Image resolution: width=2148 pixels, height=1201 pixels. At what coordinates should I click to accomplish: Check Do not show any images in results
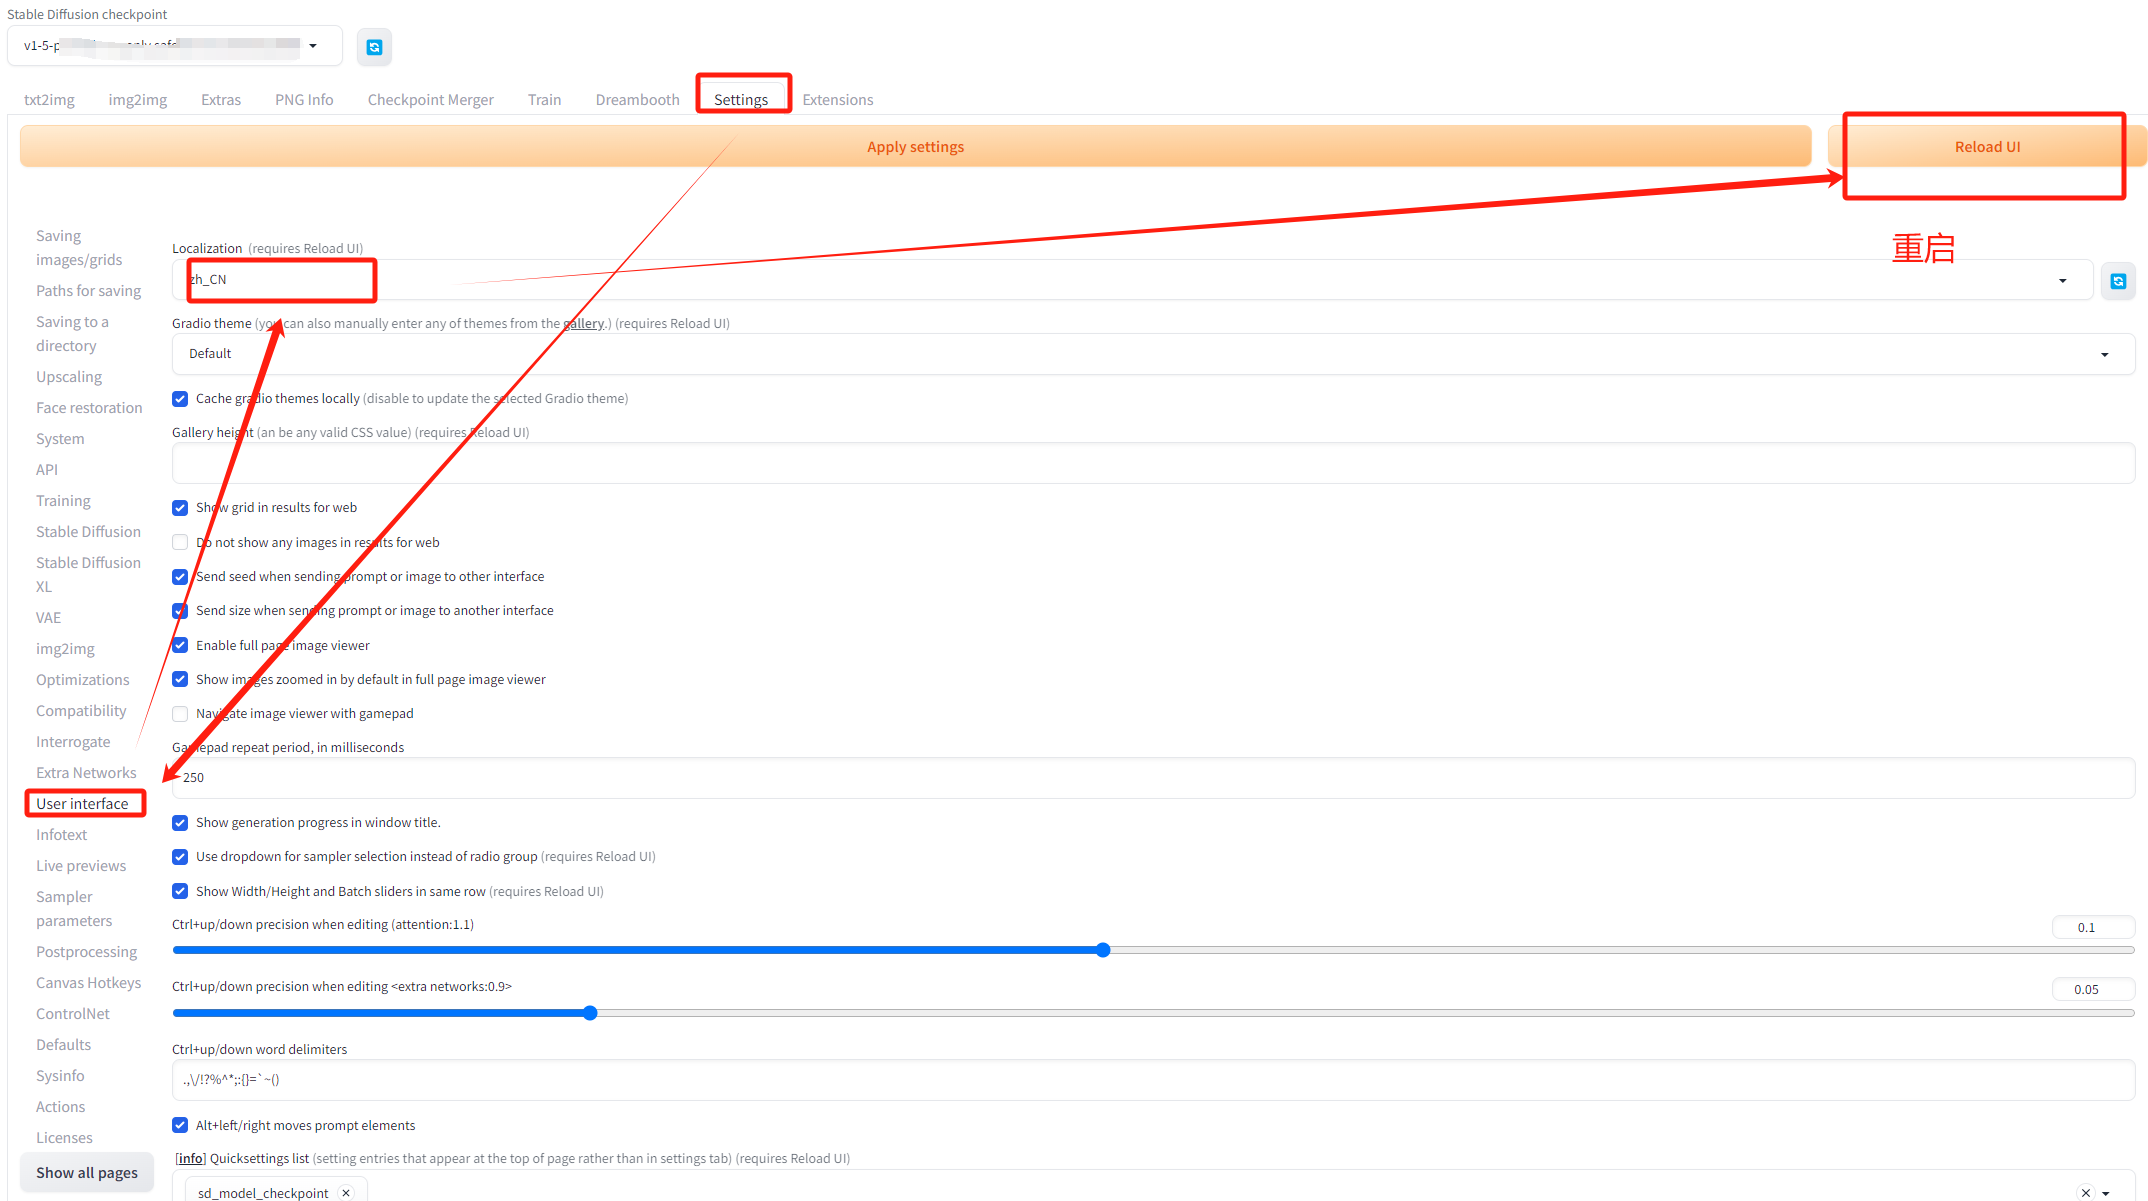point(180,543)
